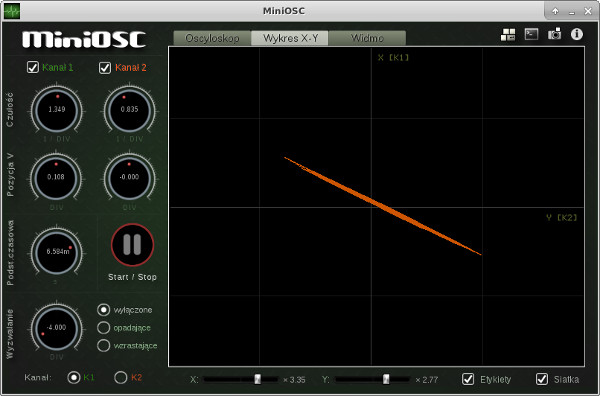
Task: Close the MiniOSC window
Action: coord(588,11)
